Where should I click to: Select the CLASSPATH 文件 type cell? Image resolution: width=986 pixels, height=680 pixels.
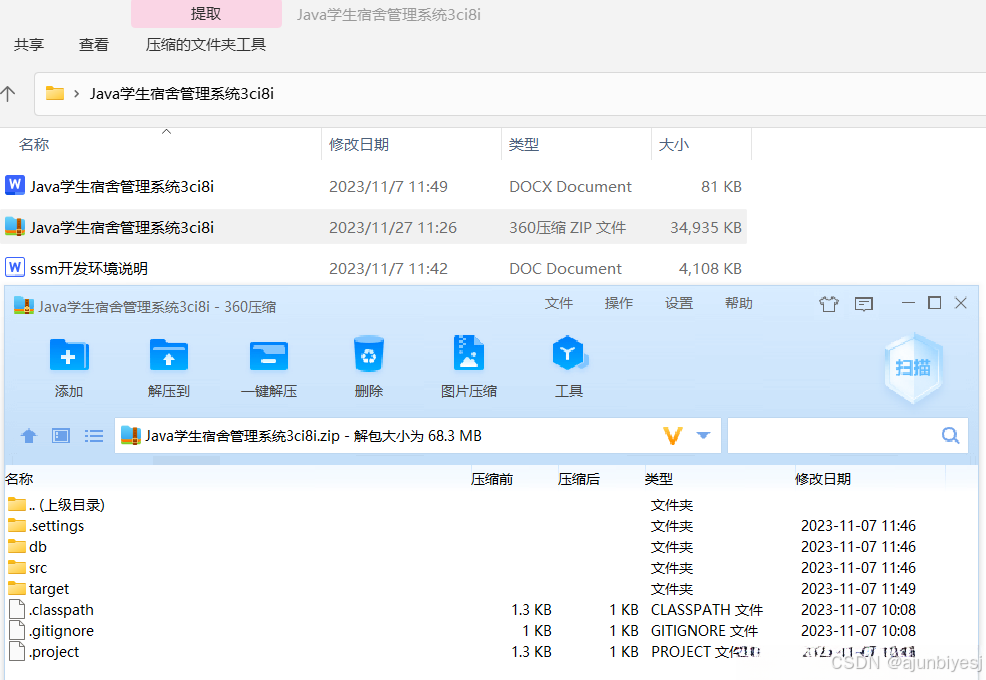coord(707,610)
